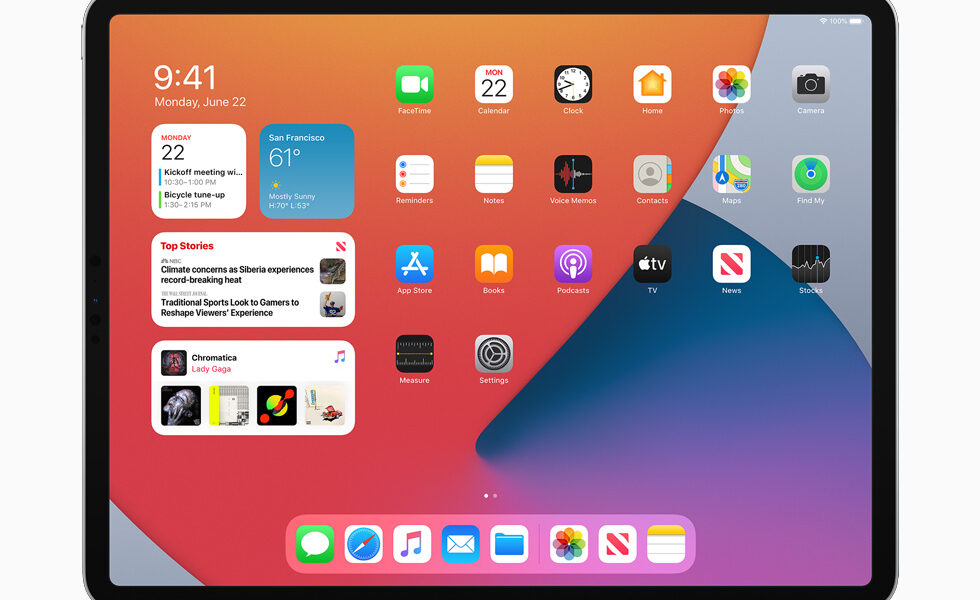The image size is (980, 600).
Task: Tap the Wi-Fi status icon
Action: tap(823, 21)
